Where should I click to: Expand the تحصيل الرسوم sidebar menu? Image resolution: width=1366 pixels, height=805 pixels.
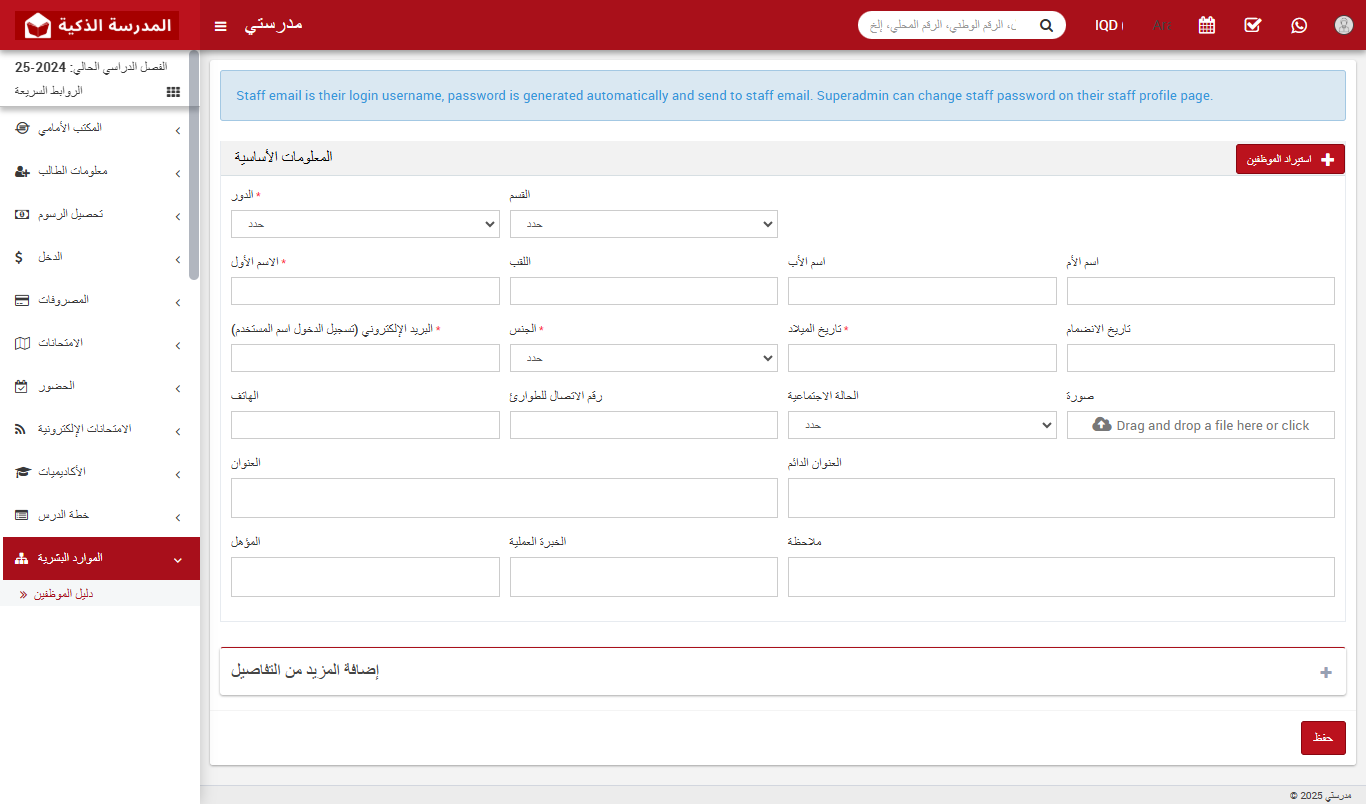tap(100, 214)
